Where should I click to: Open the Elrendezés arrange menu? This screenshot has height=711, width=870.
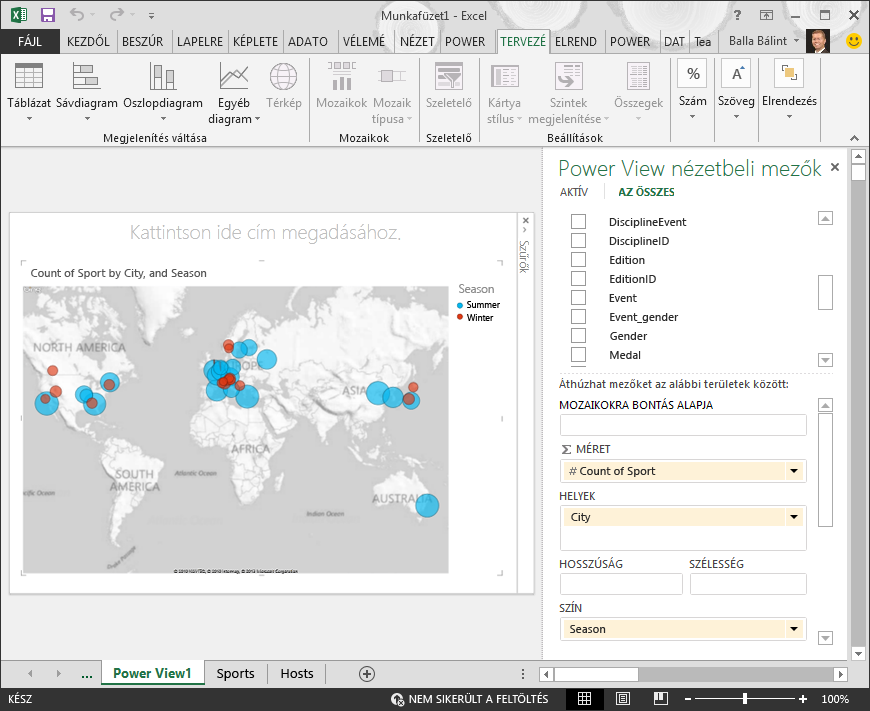[x=789, y=90]
